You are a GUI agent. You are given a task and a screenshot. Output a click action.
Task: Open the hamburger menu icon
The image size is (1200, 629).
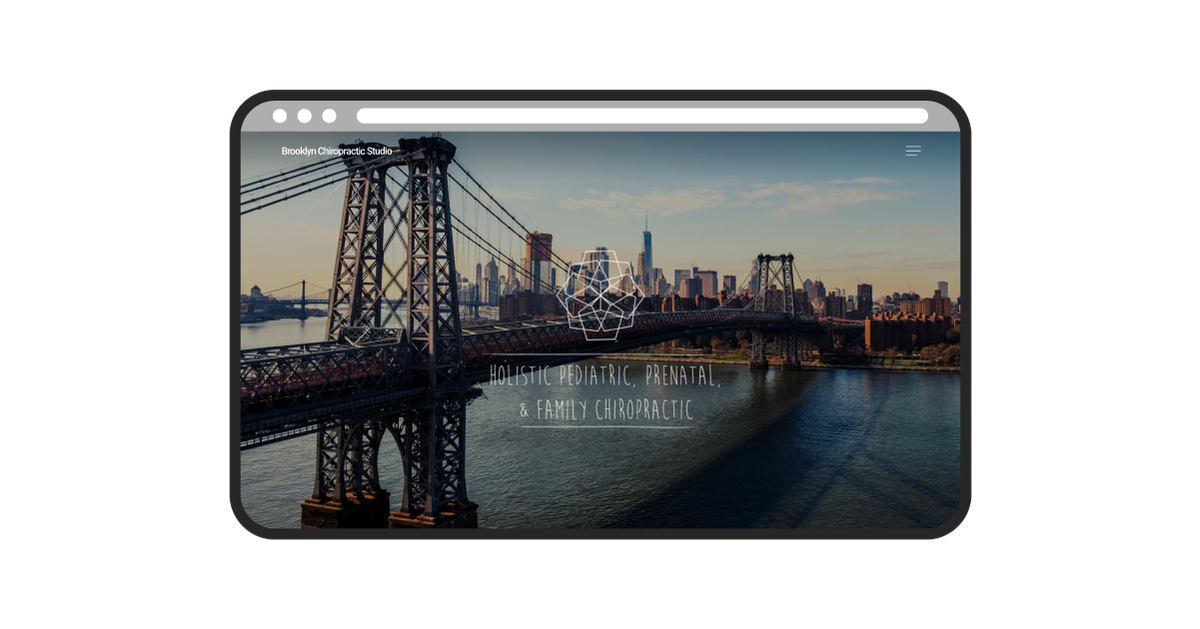click(x=913, y=151)
